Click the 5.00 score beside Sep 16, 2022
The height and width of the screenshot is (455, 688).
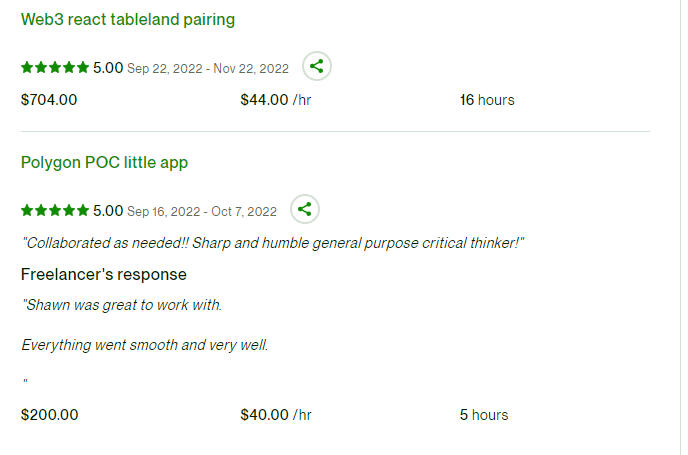point(108,211)
